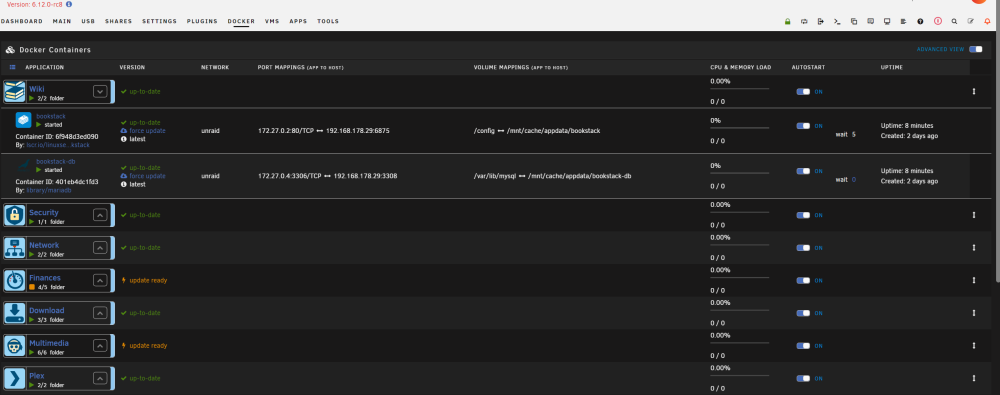Image resolution: width=1000 pixels, height=395 pixels.
Task: Open the Main tab
Action: (62, 21)
